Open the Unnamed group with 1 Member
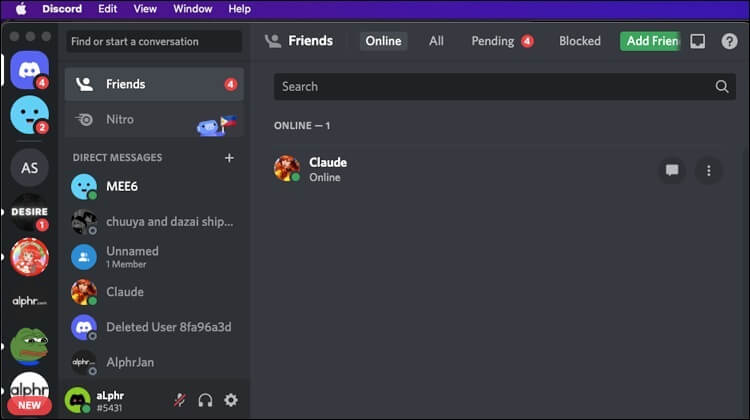Screen dimensions: 750x420 [x=154, y=257]
